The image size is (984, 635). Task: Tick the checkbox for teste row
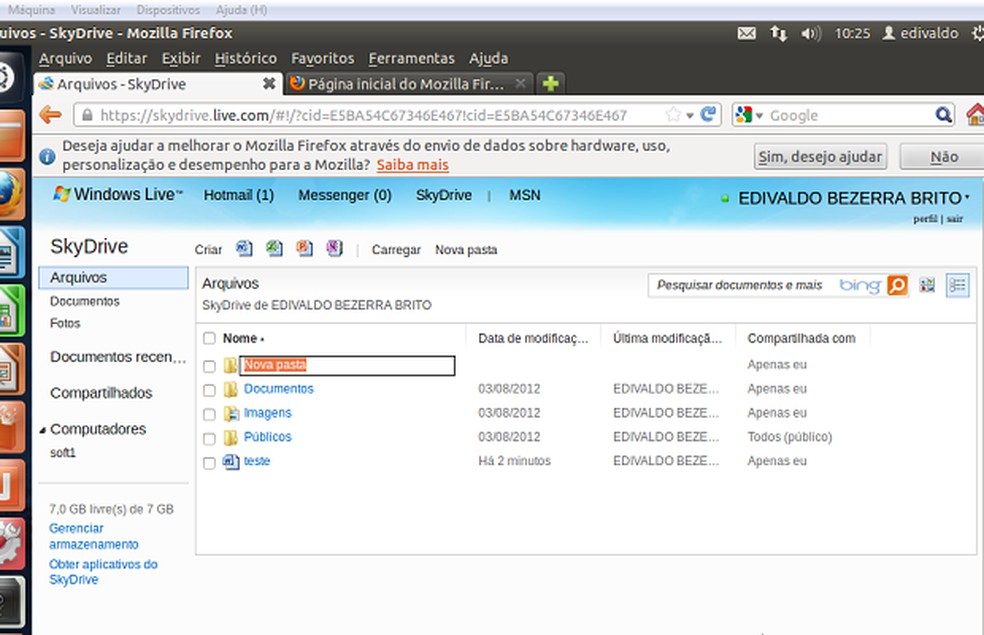(x=209, y=463)
